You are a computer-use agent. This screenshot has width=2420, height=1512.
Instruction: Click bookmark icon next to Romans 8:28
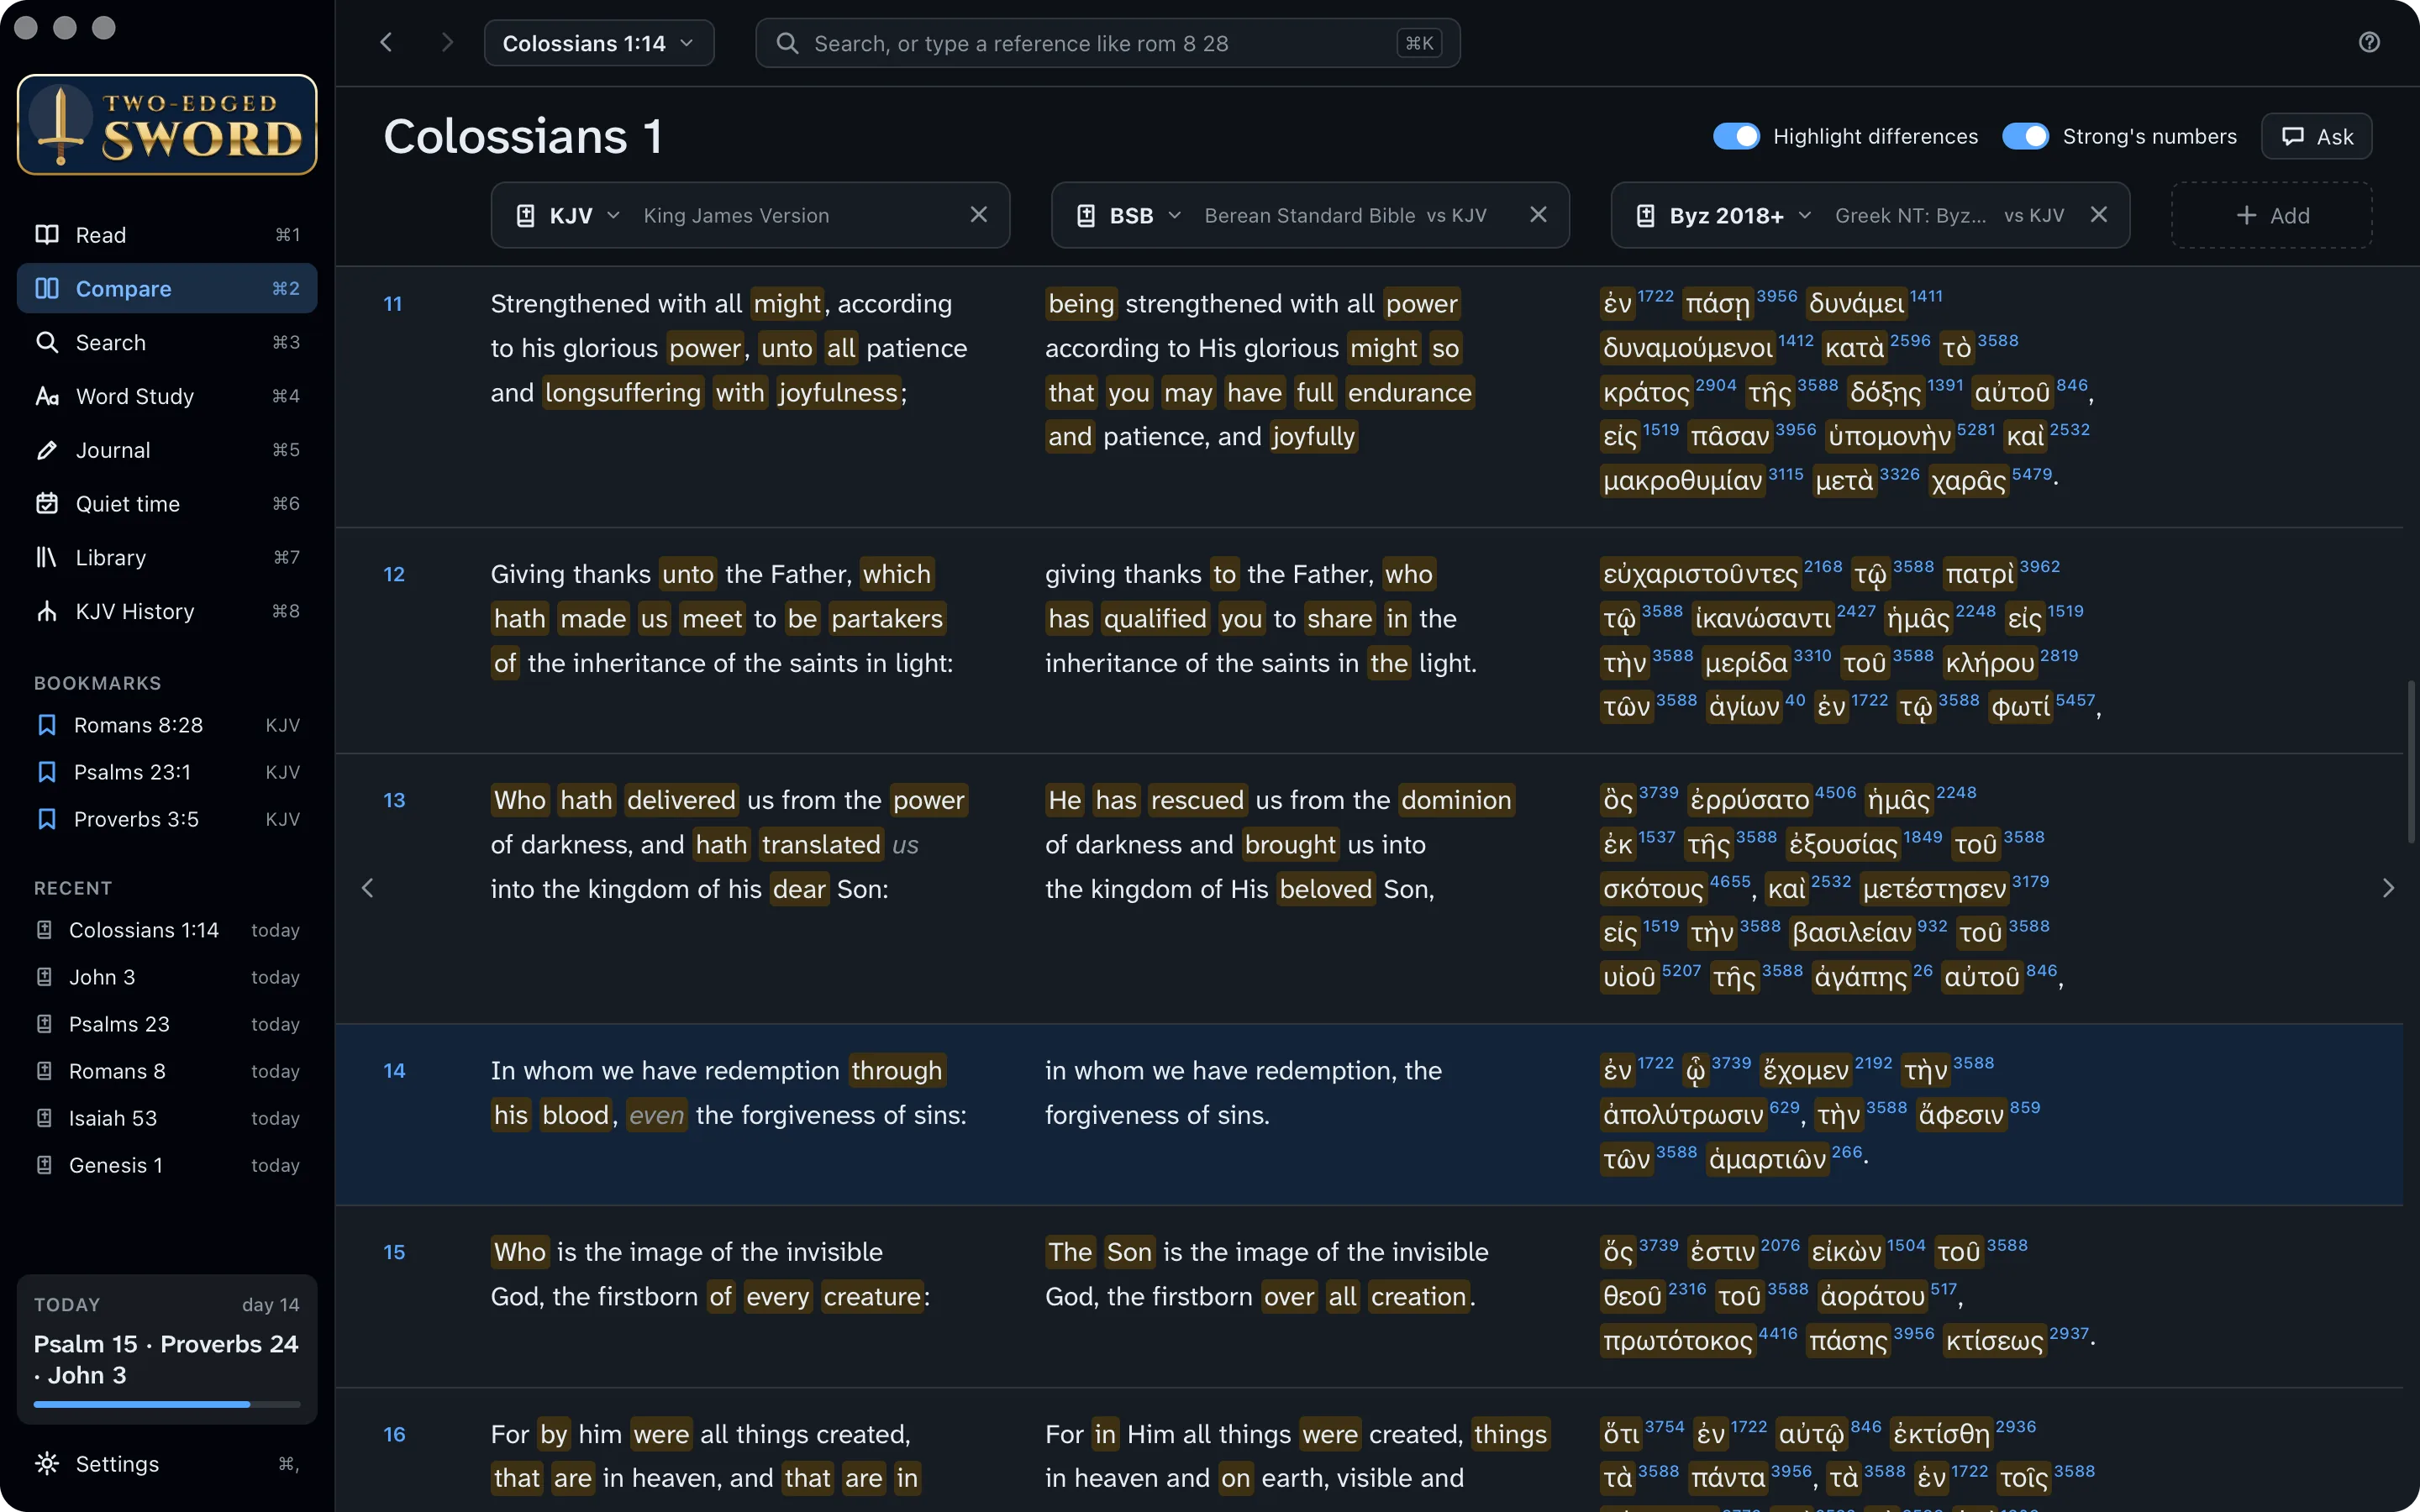46,725
